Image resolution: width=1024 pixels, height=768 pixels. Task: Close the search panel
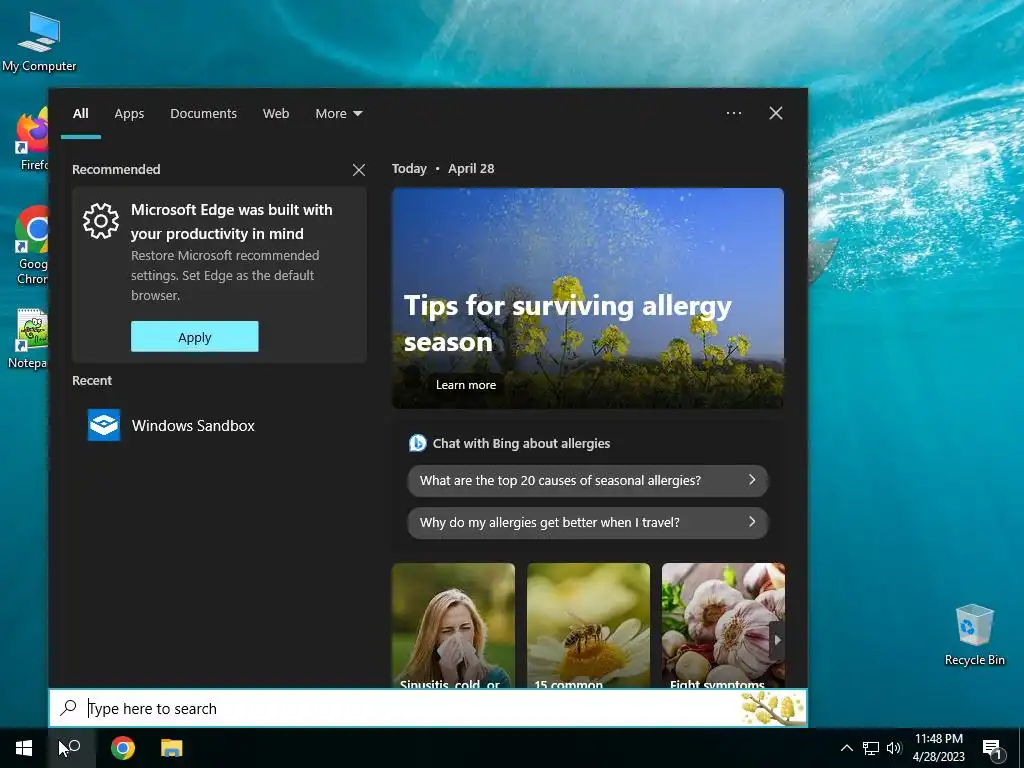[x=776, y=113]
